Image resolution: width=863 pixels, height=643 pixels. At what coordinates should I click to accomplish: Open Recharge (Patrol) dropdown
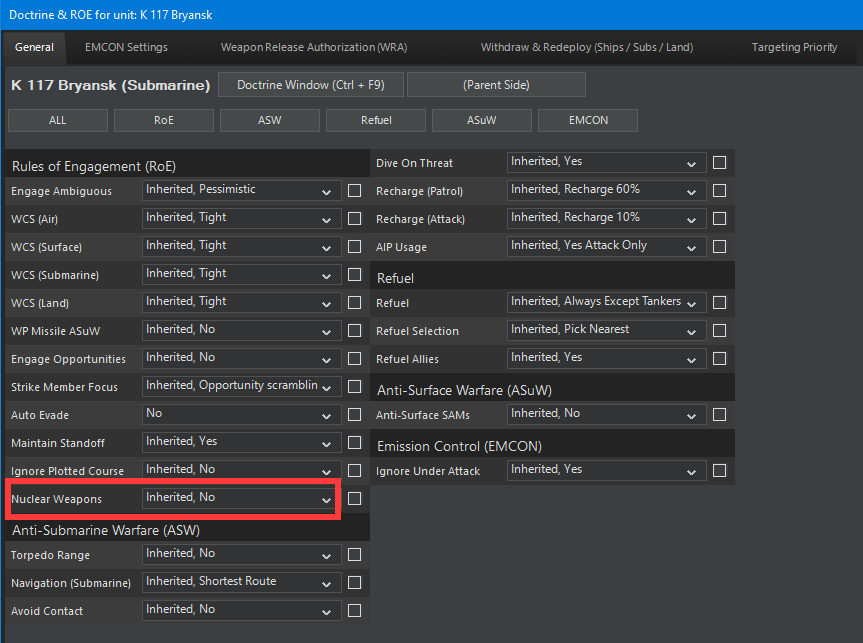point(605,190)
